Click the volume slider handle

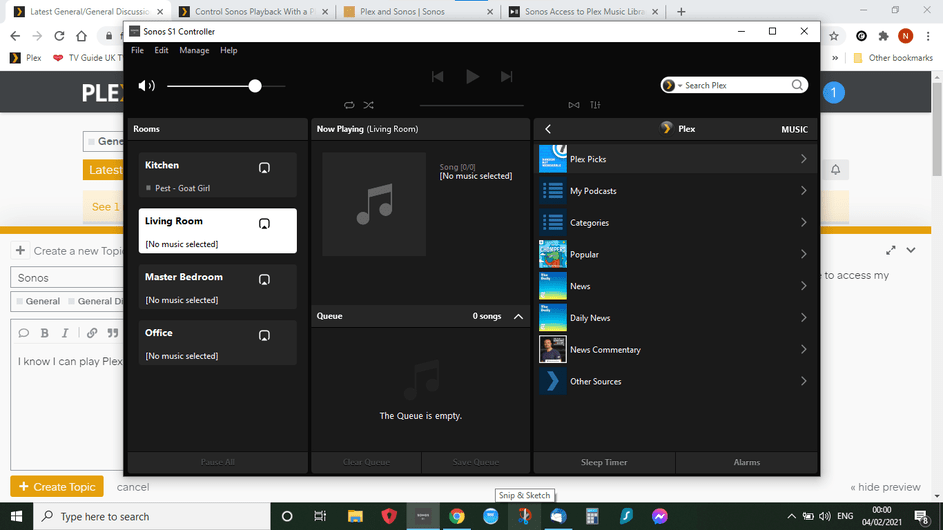[x=255, y=86]
